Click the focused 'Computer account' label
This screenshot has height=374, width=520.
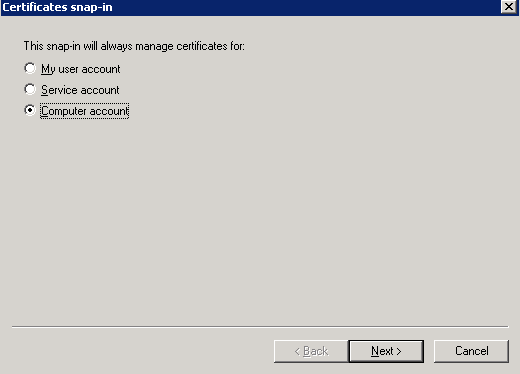coord(85,111)
